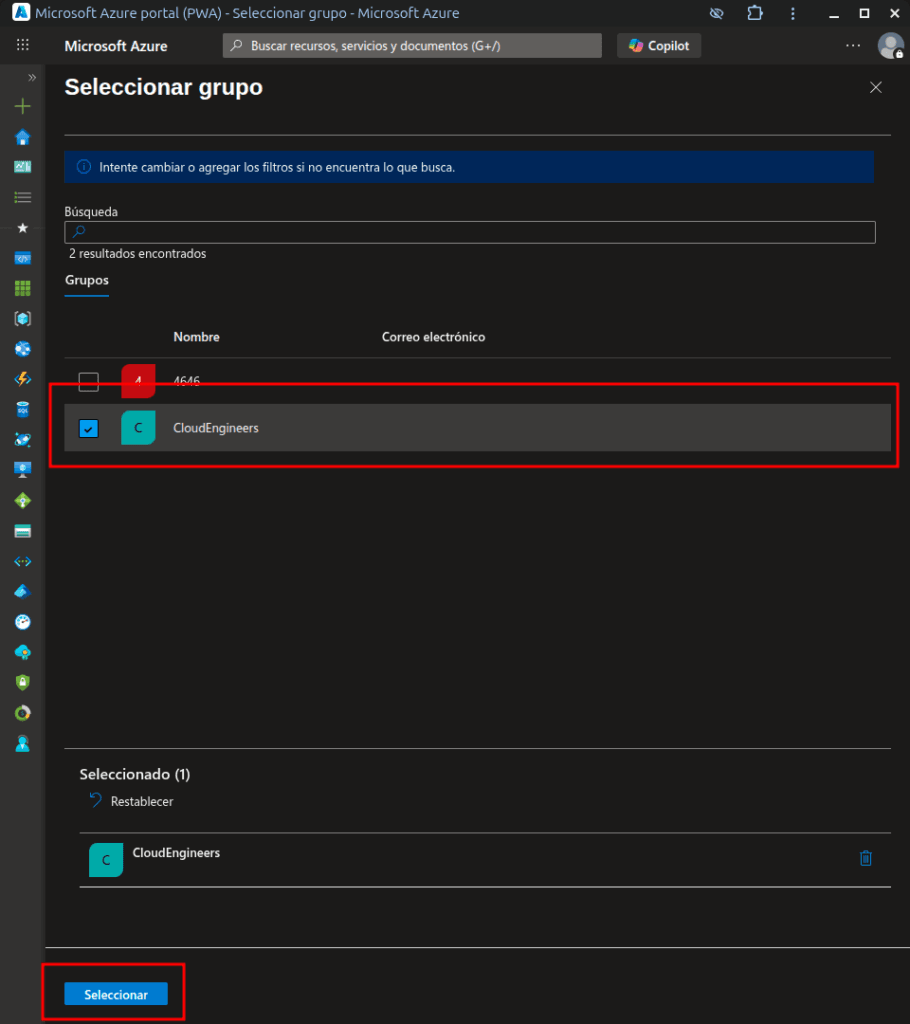
Task: Open SQL databases from the sidebar
Action: pyautogui.click(x=22, y=409)
